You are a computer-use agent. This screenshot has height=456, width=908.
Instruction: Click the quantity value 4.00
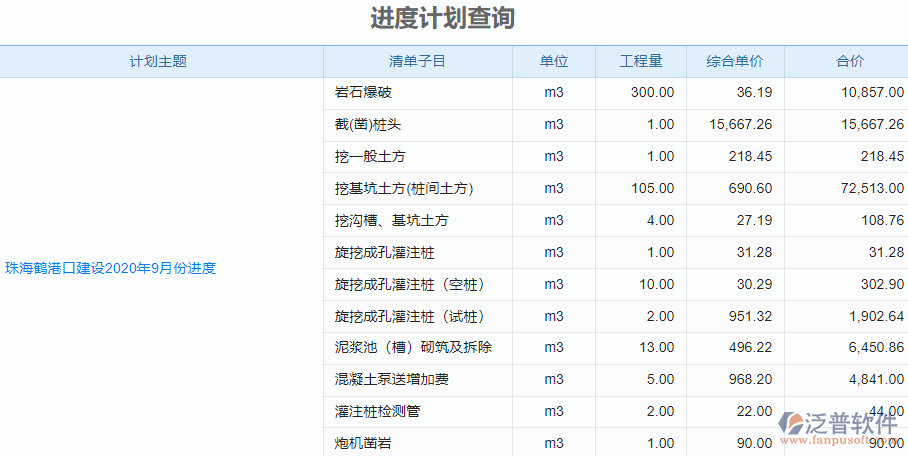tap(660, 220)
